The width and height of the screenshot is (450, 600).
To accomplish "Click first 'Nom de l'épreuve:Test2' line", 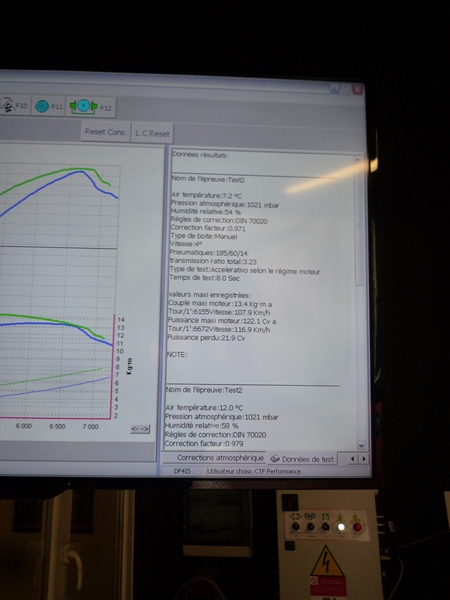I will pyautogui.click(x=208, y=179).
